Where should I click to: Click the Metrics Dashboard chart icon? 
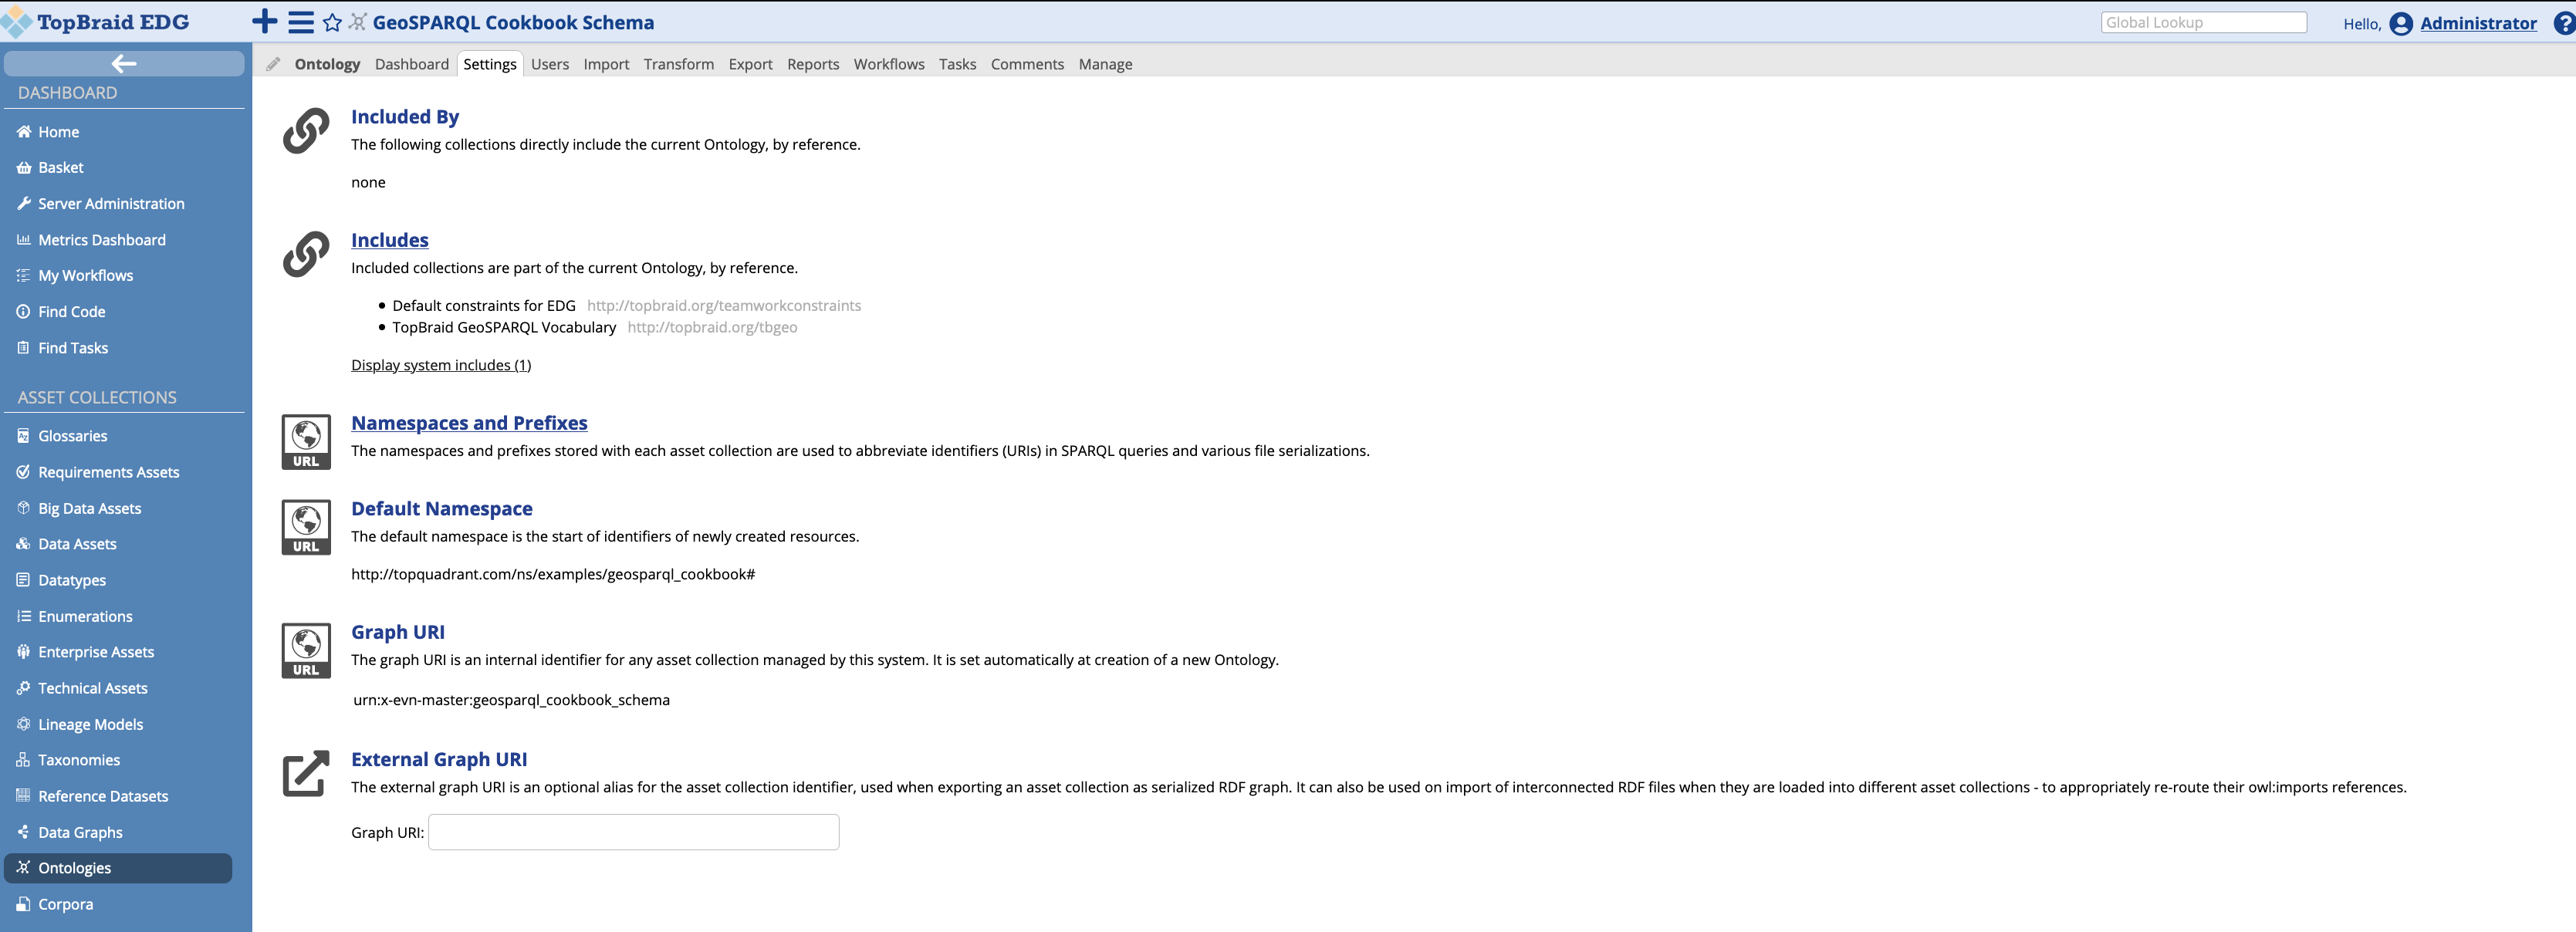(x=24, y=240)
